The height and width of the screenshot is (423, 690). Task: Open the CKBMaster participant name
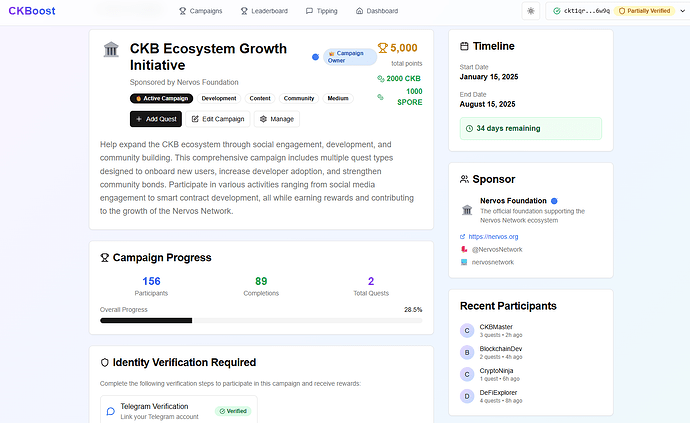(496, 327)
